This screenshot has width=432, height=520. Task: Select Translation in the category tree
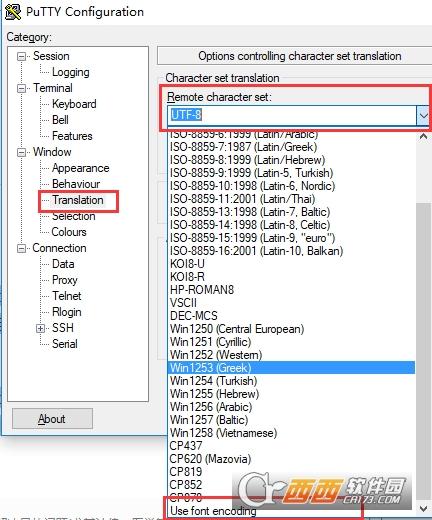tap(78, 200)
